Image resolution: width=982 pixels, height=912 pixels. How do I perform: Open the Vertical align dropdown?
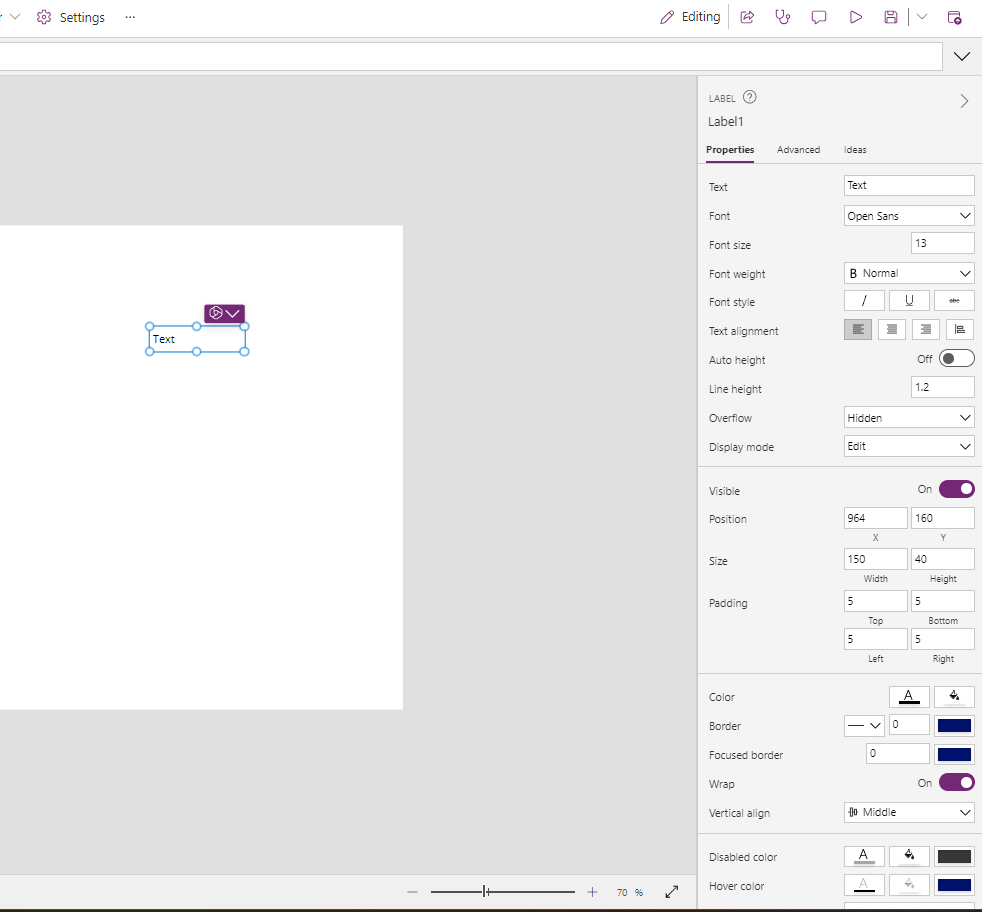909,812
